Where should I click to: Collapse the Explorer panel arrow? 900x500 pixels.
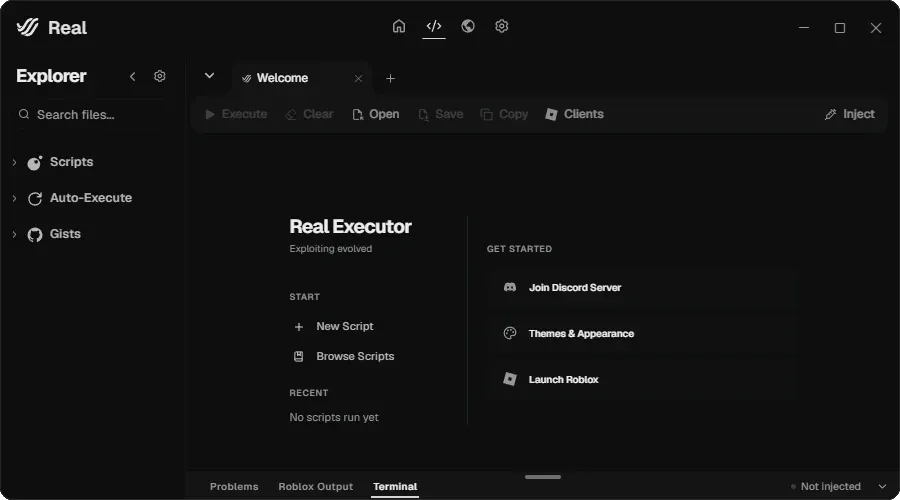pyautogui.click(x=133, y=76)
